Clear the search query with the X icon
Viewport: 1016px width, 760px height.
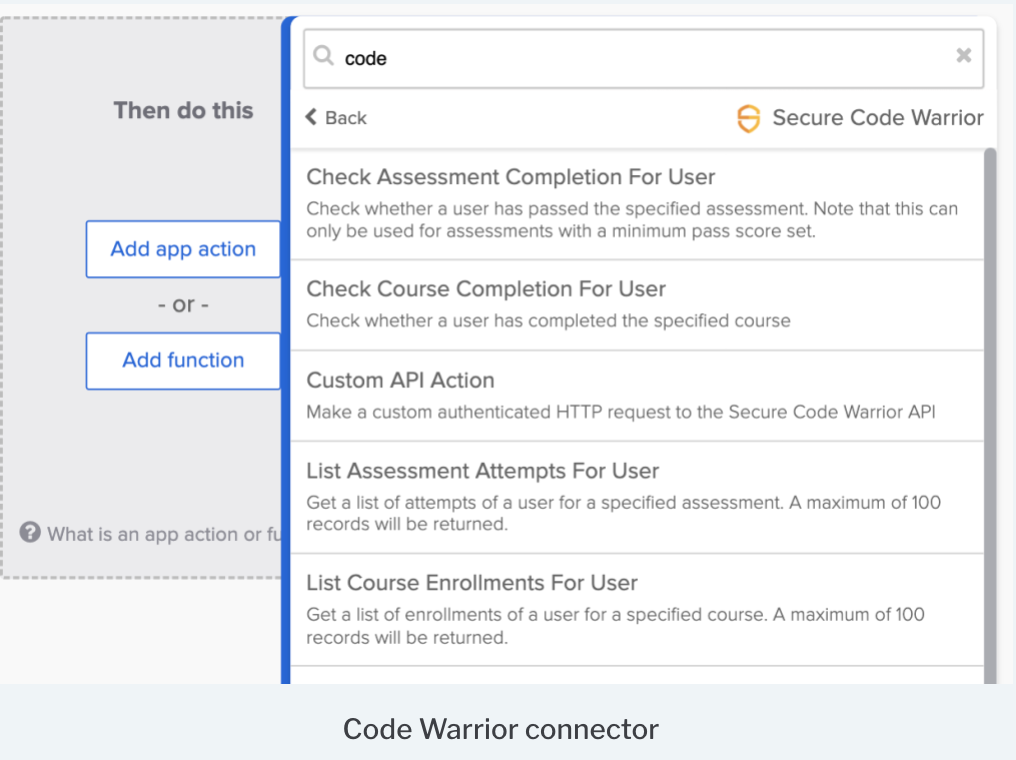963,56
